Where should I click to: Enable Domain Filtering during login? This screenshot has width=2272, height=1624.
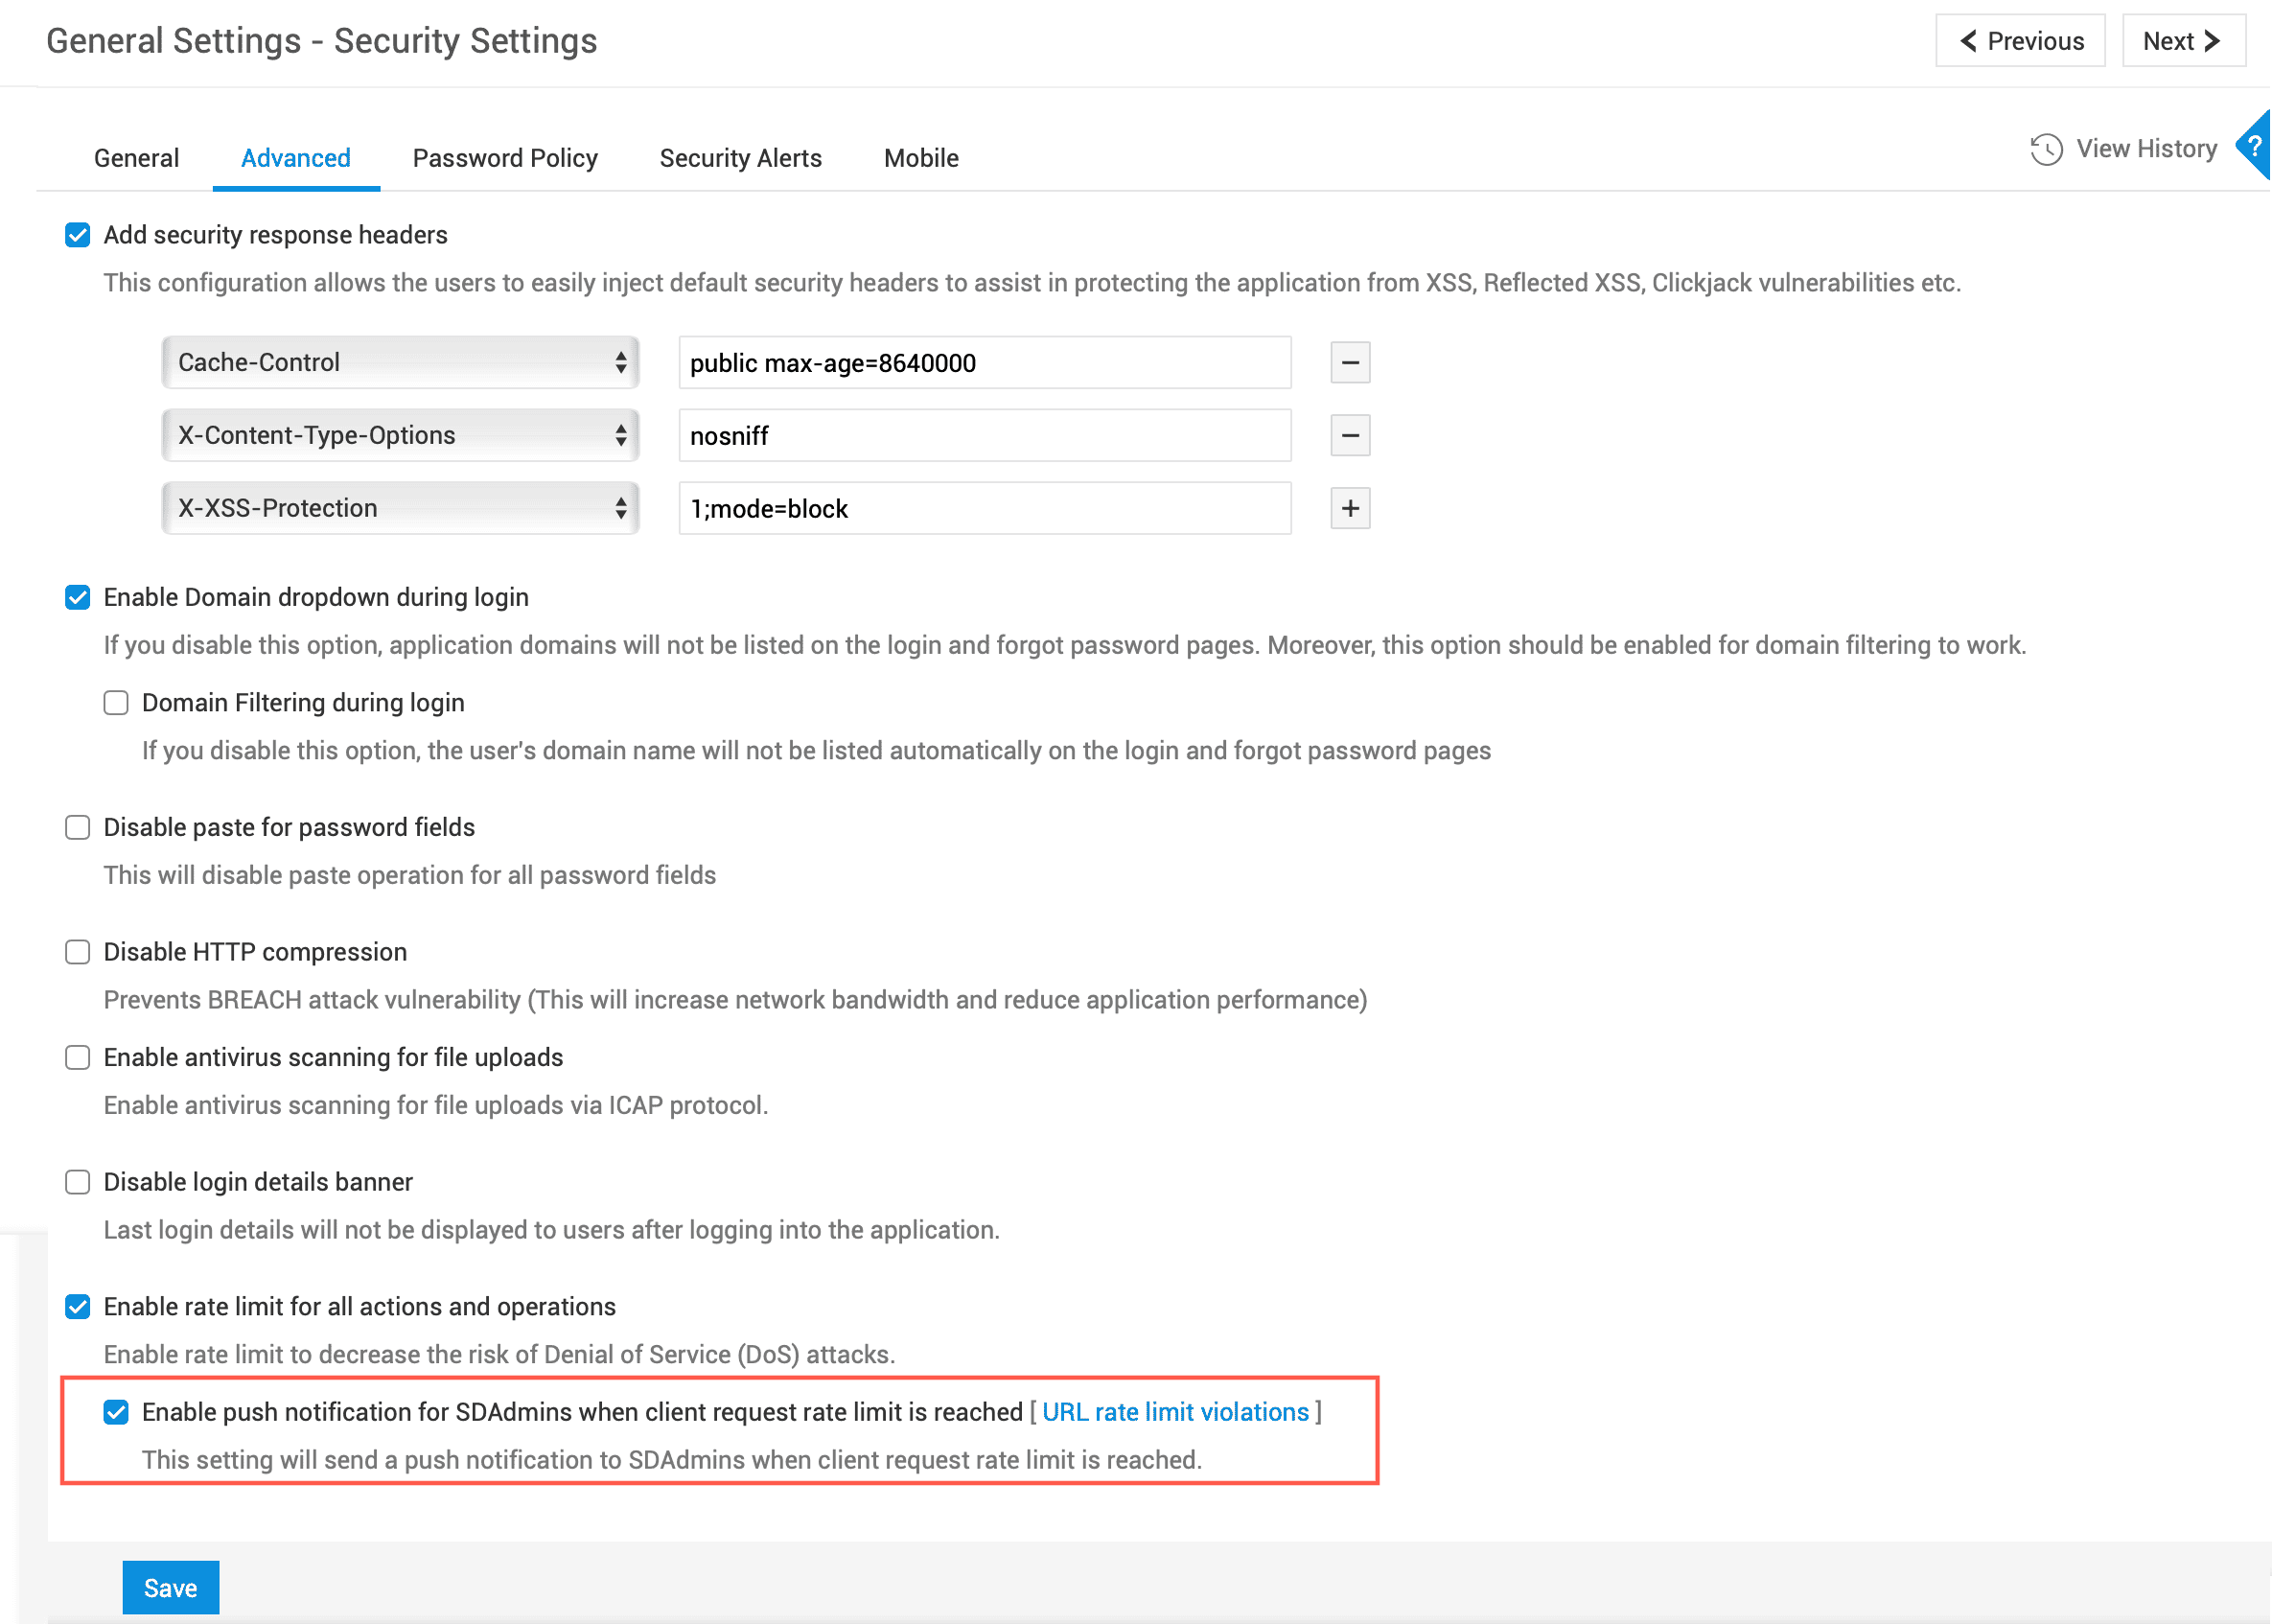tap(116, 703)
